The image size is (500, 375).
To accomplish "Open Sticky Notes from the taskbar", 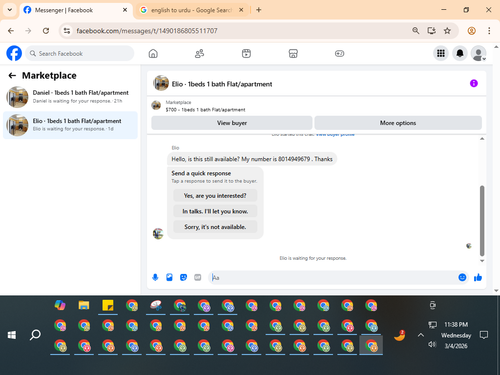I will coord(108,305).
